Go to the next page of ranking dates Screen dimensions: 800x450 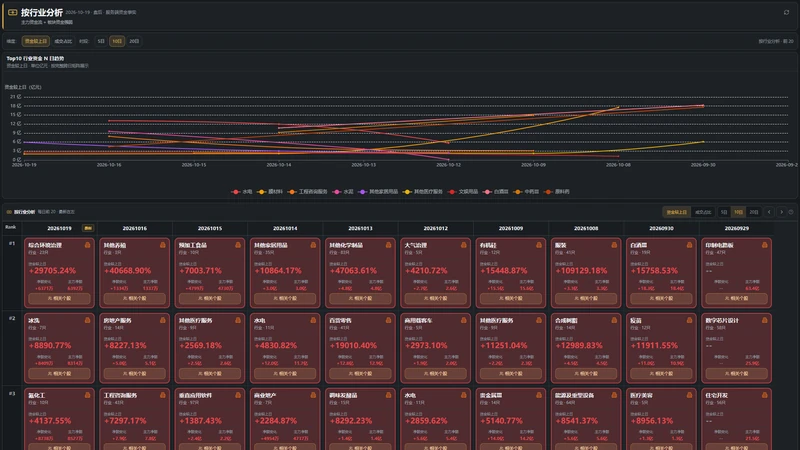[781, 212]
